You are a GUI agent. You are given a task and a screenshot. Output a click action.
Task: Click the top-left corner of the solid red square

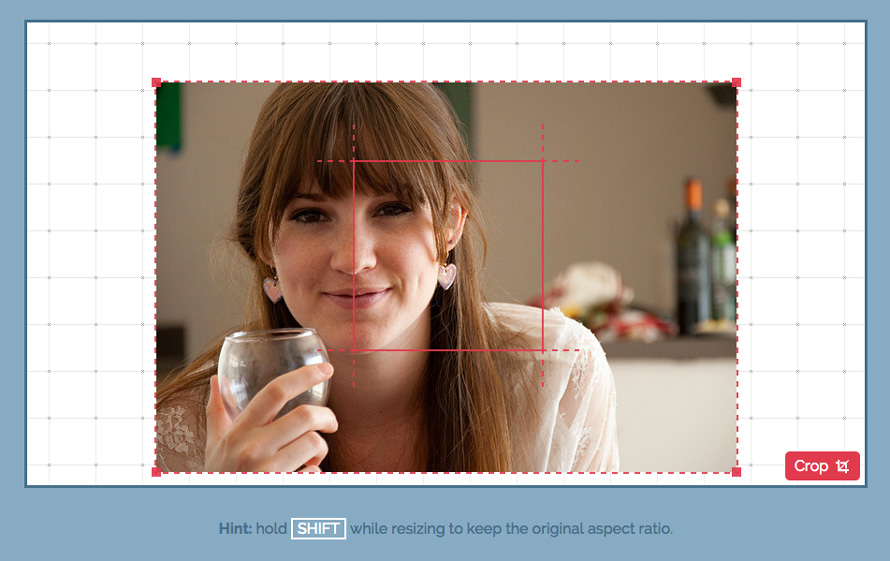(x=354, y=161)
